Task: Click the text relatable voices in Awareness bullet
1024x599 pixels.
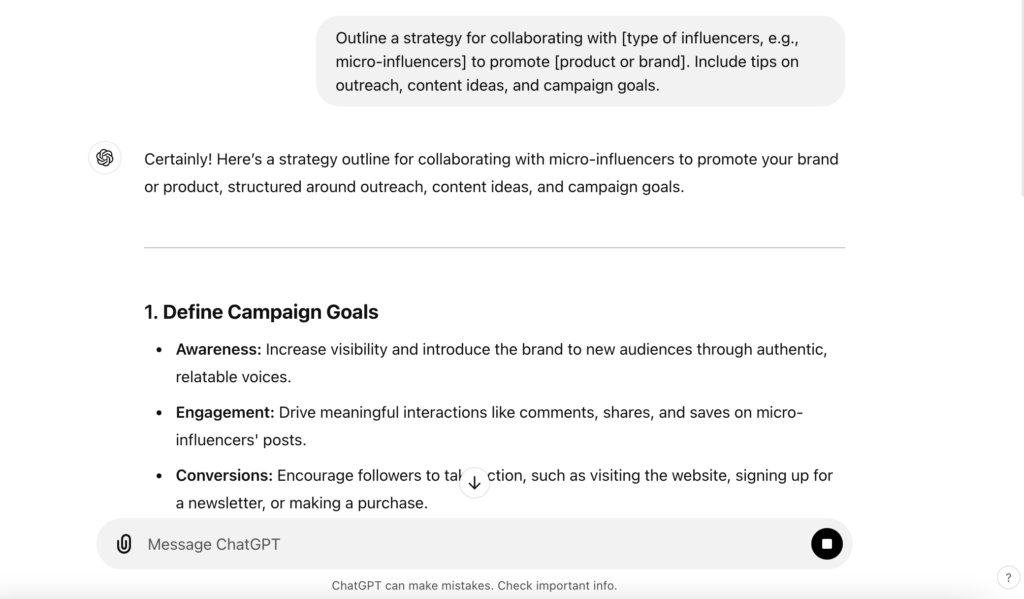Action: [x=233, y=377]
